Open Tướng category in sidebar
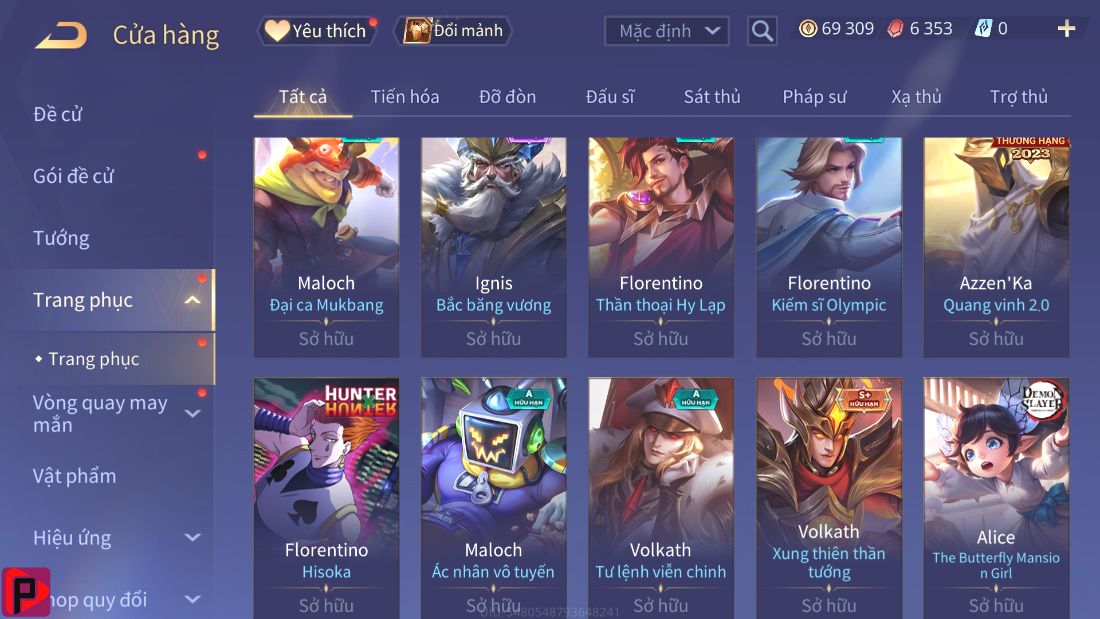 [x=61, y=239]
